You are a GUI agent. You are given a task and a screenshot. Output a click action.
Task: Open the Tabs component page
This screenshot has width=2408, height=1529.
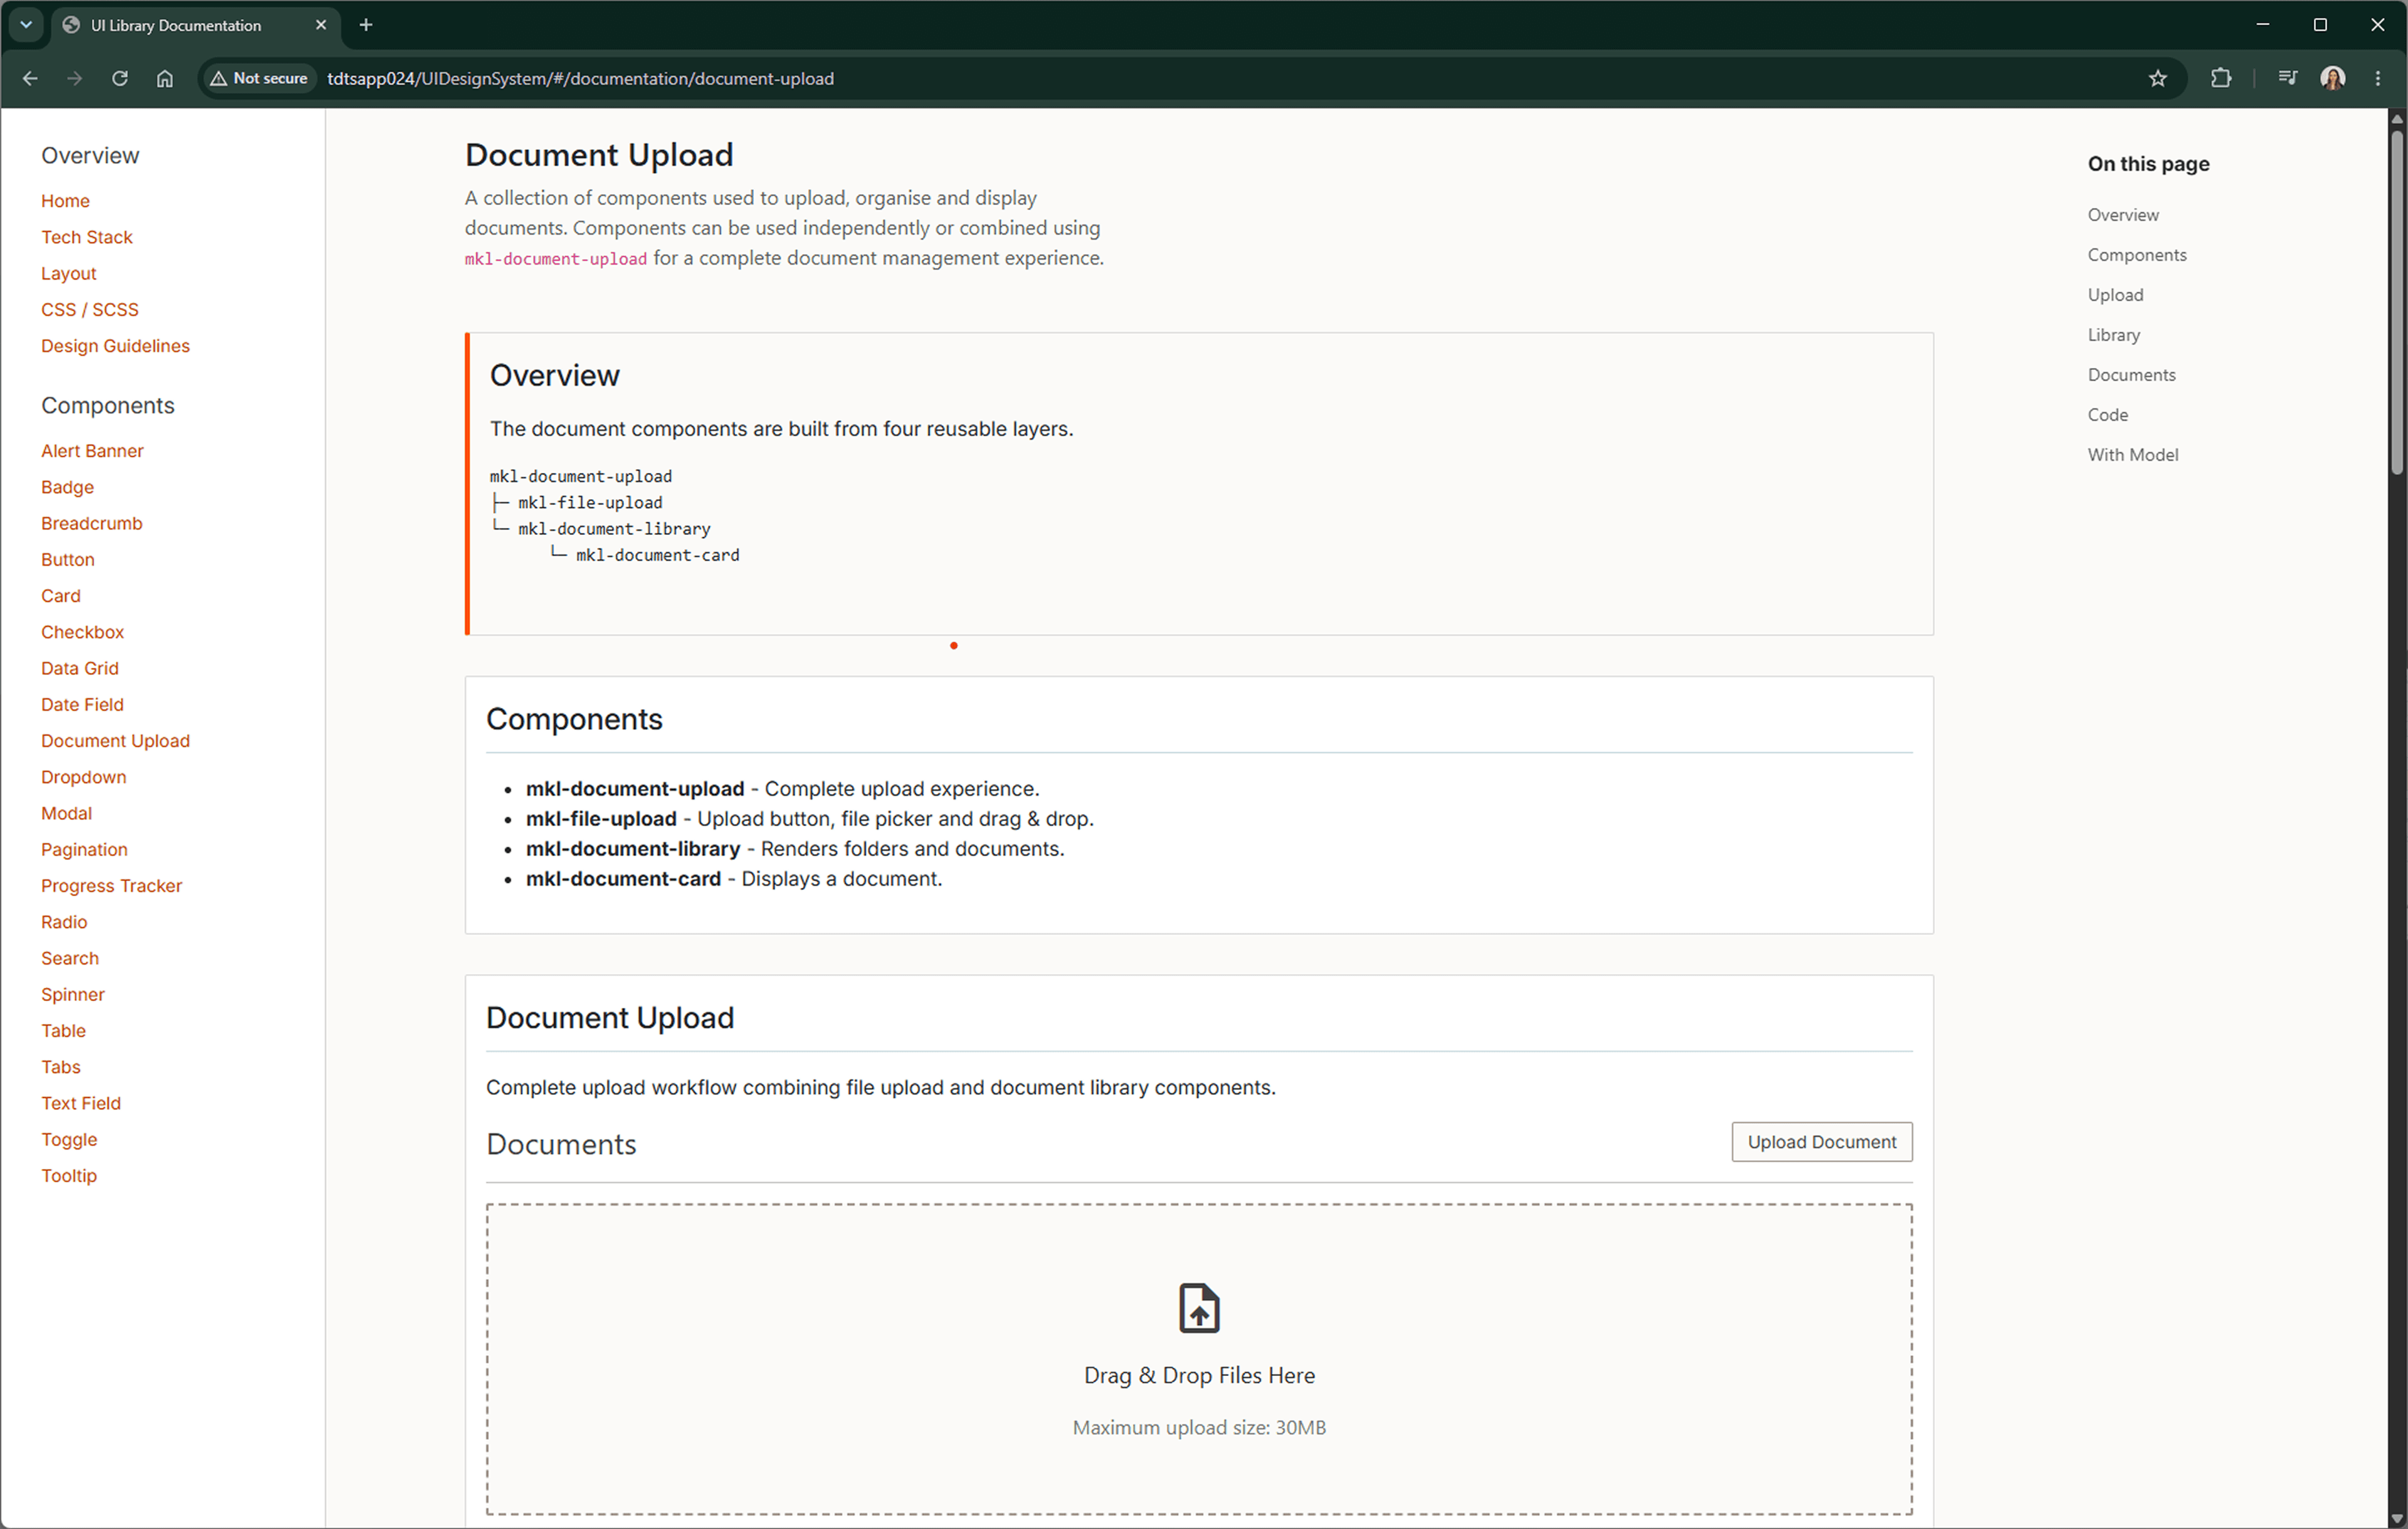click(61, 1067)
